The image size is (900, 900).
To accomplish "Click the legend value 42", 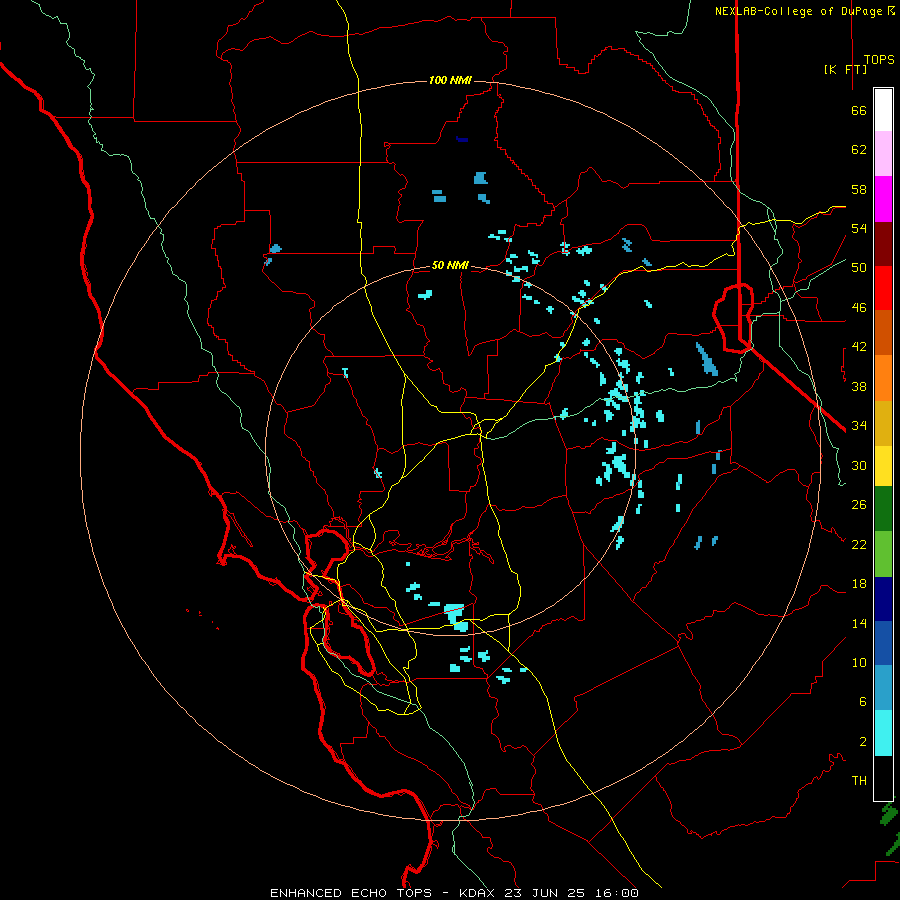I will (859, 347).
